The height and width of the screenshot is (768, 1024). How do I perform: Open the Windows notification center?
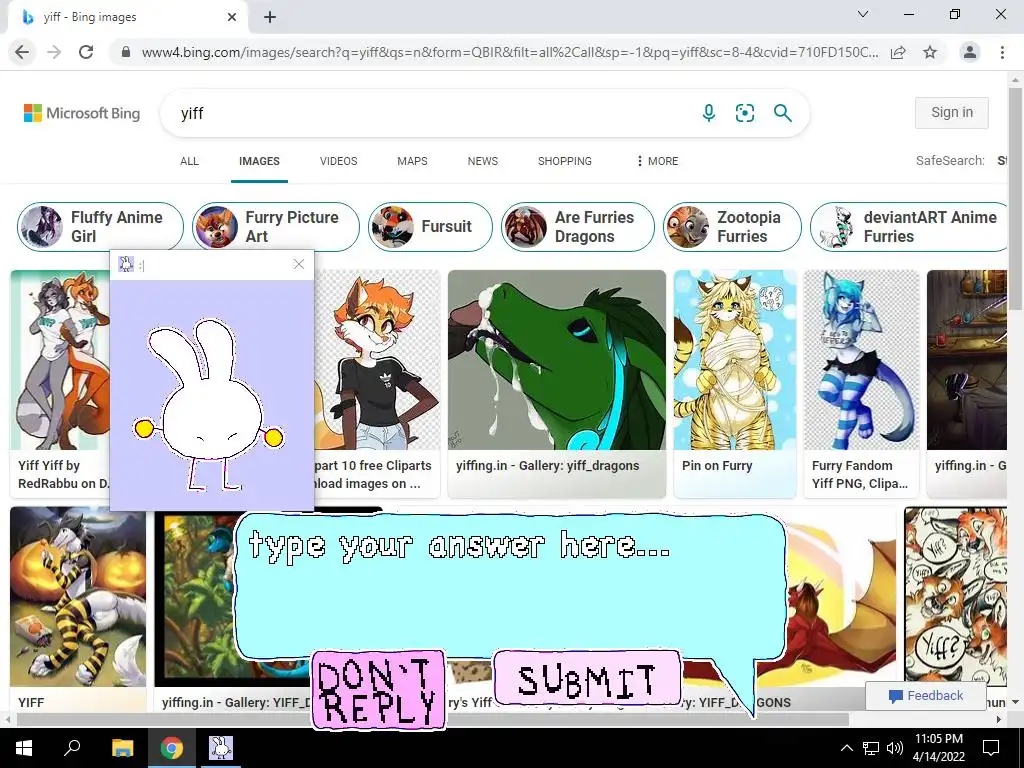click(x=991, y=748)
